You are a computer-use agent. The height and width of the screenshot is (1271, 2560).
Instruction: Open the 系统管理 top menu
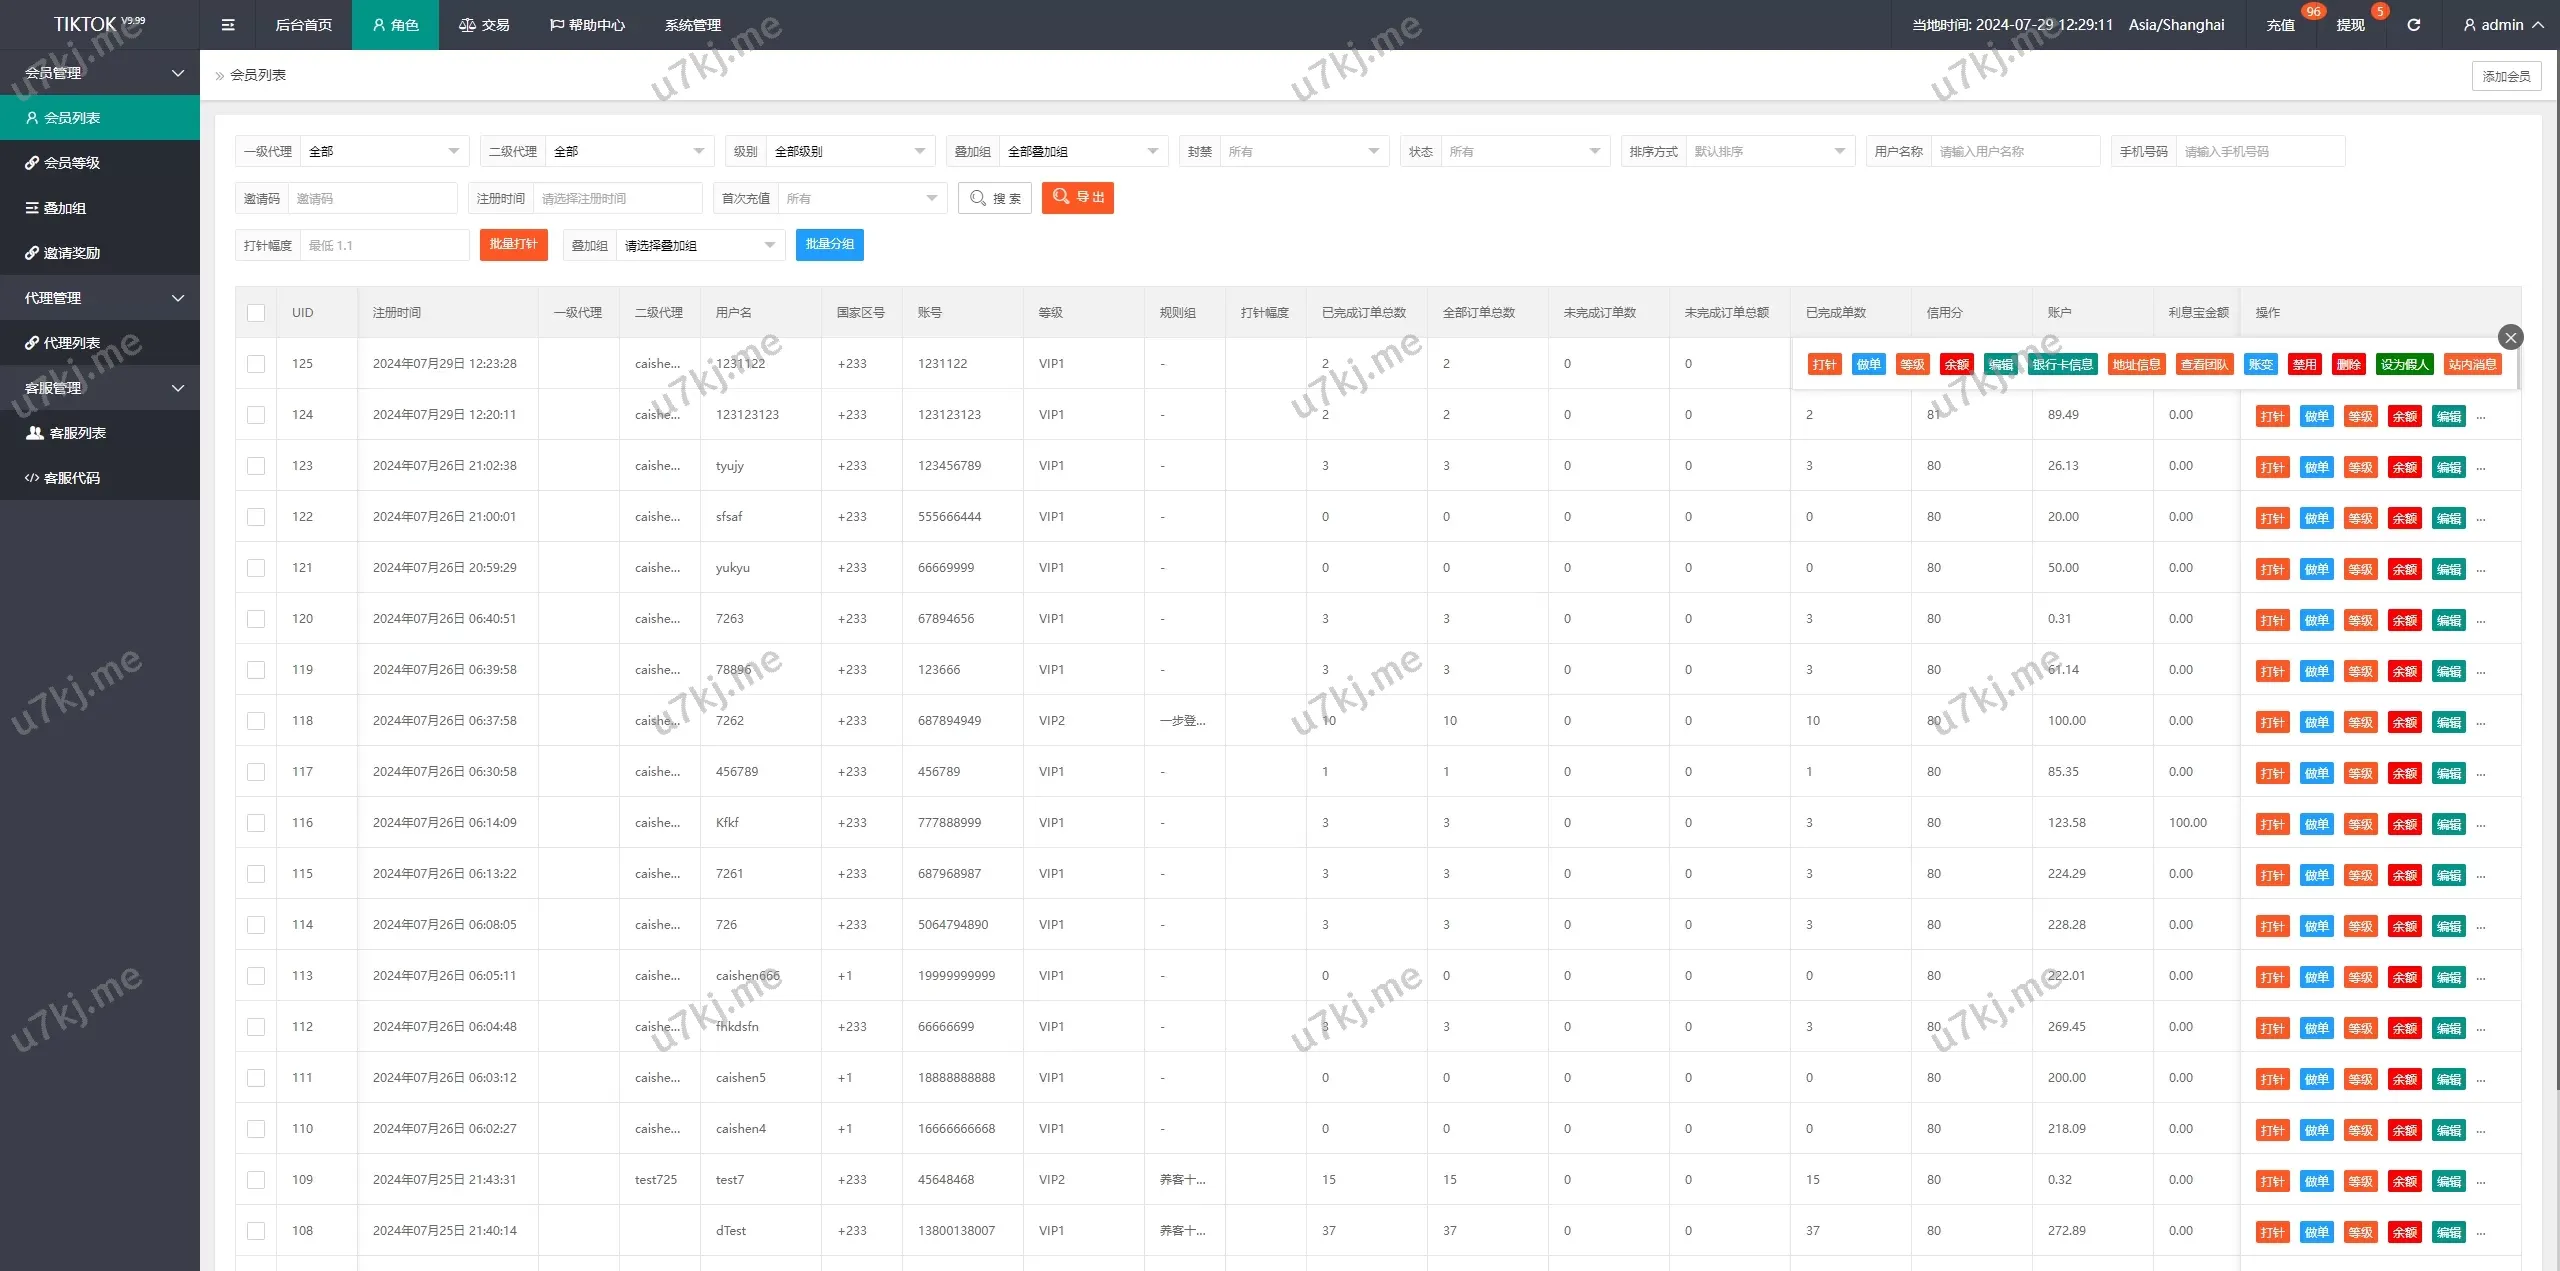pos(692,25)
